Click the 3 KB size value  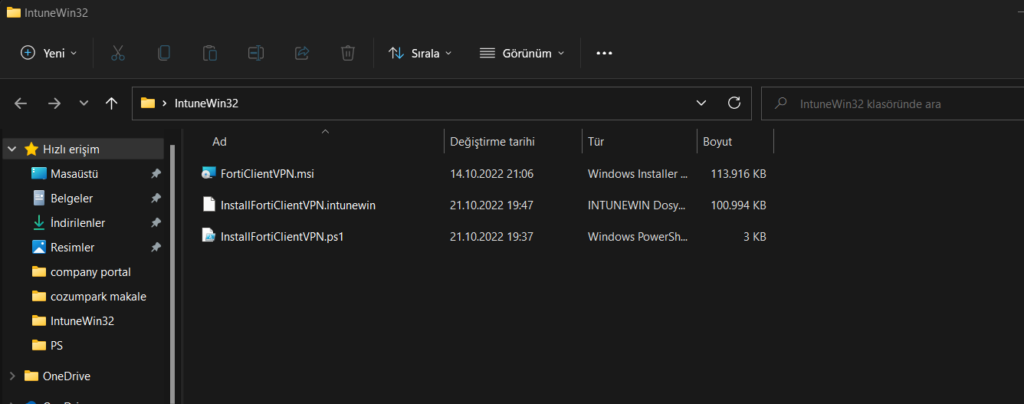coord(754,236)
